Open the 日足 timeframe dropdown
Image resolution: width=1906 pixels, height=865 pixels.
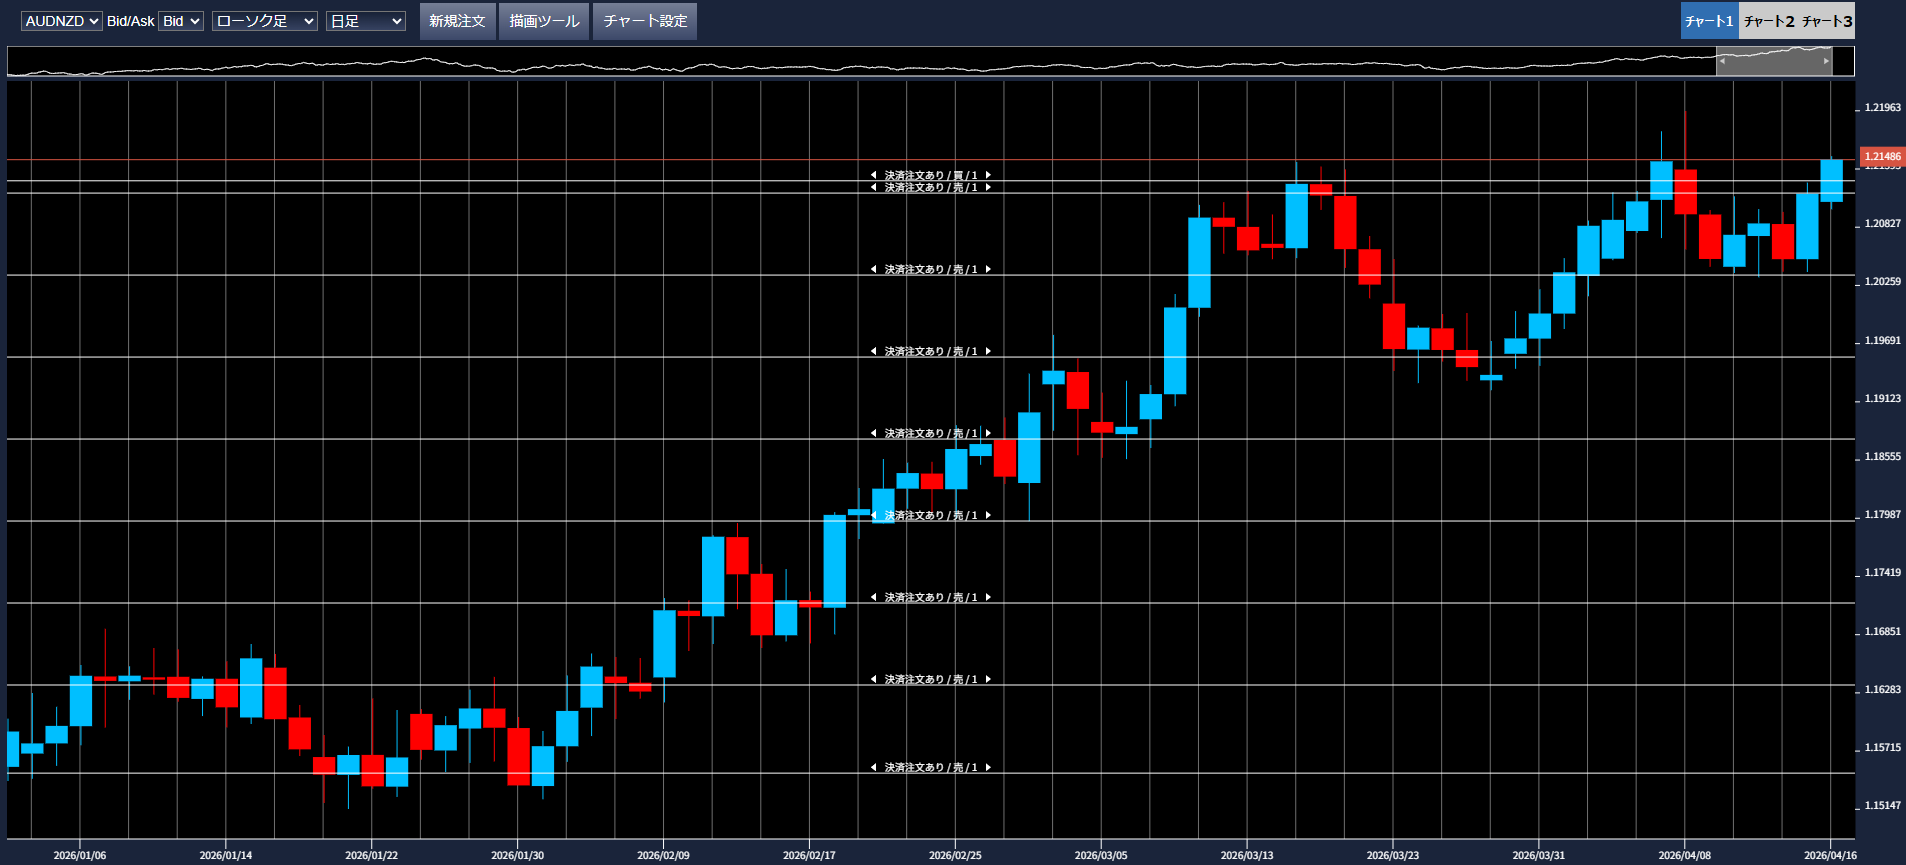(365, 21)
